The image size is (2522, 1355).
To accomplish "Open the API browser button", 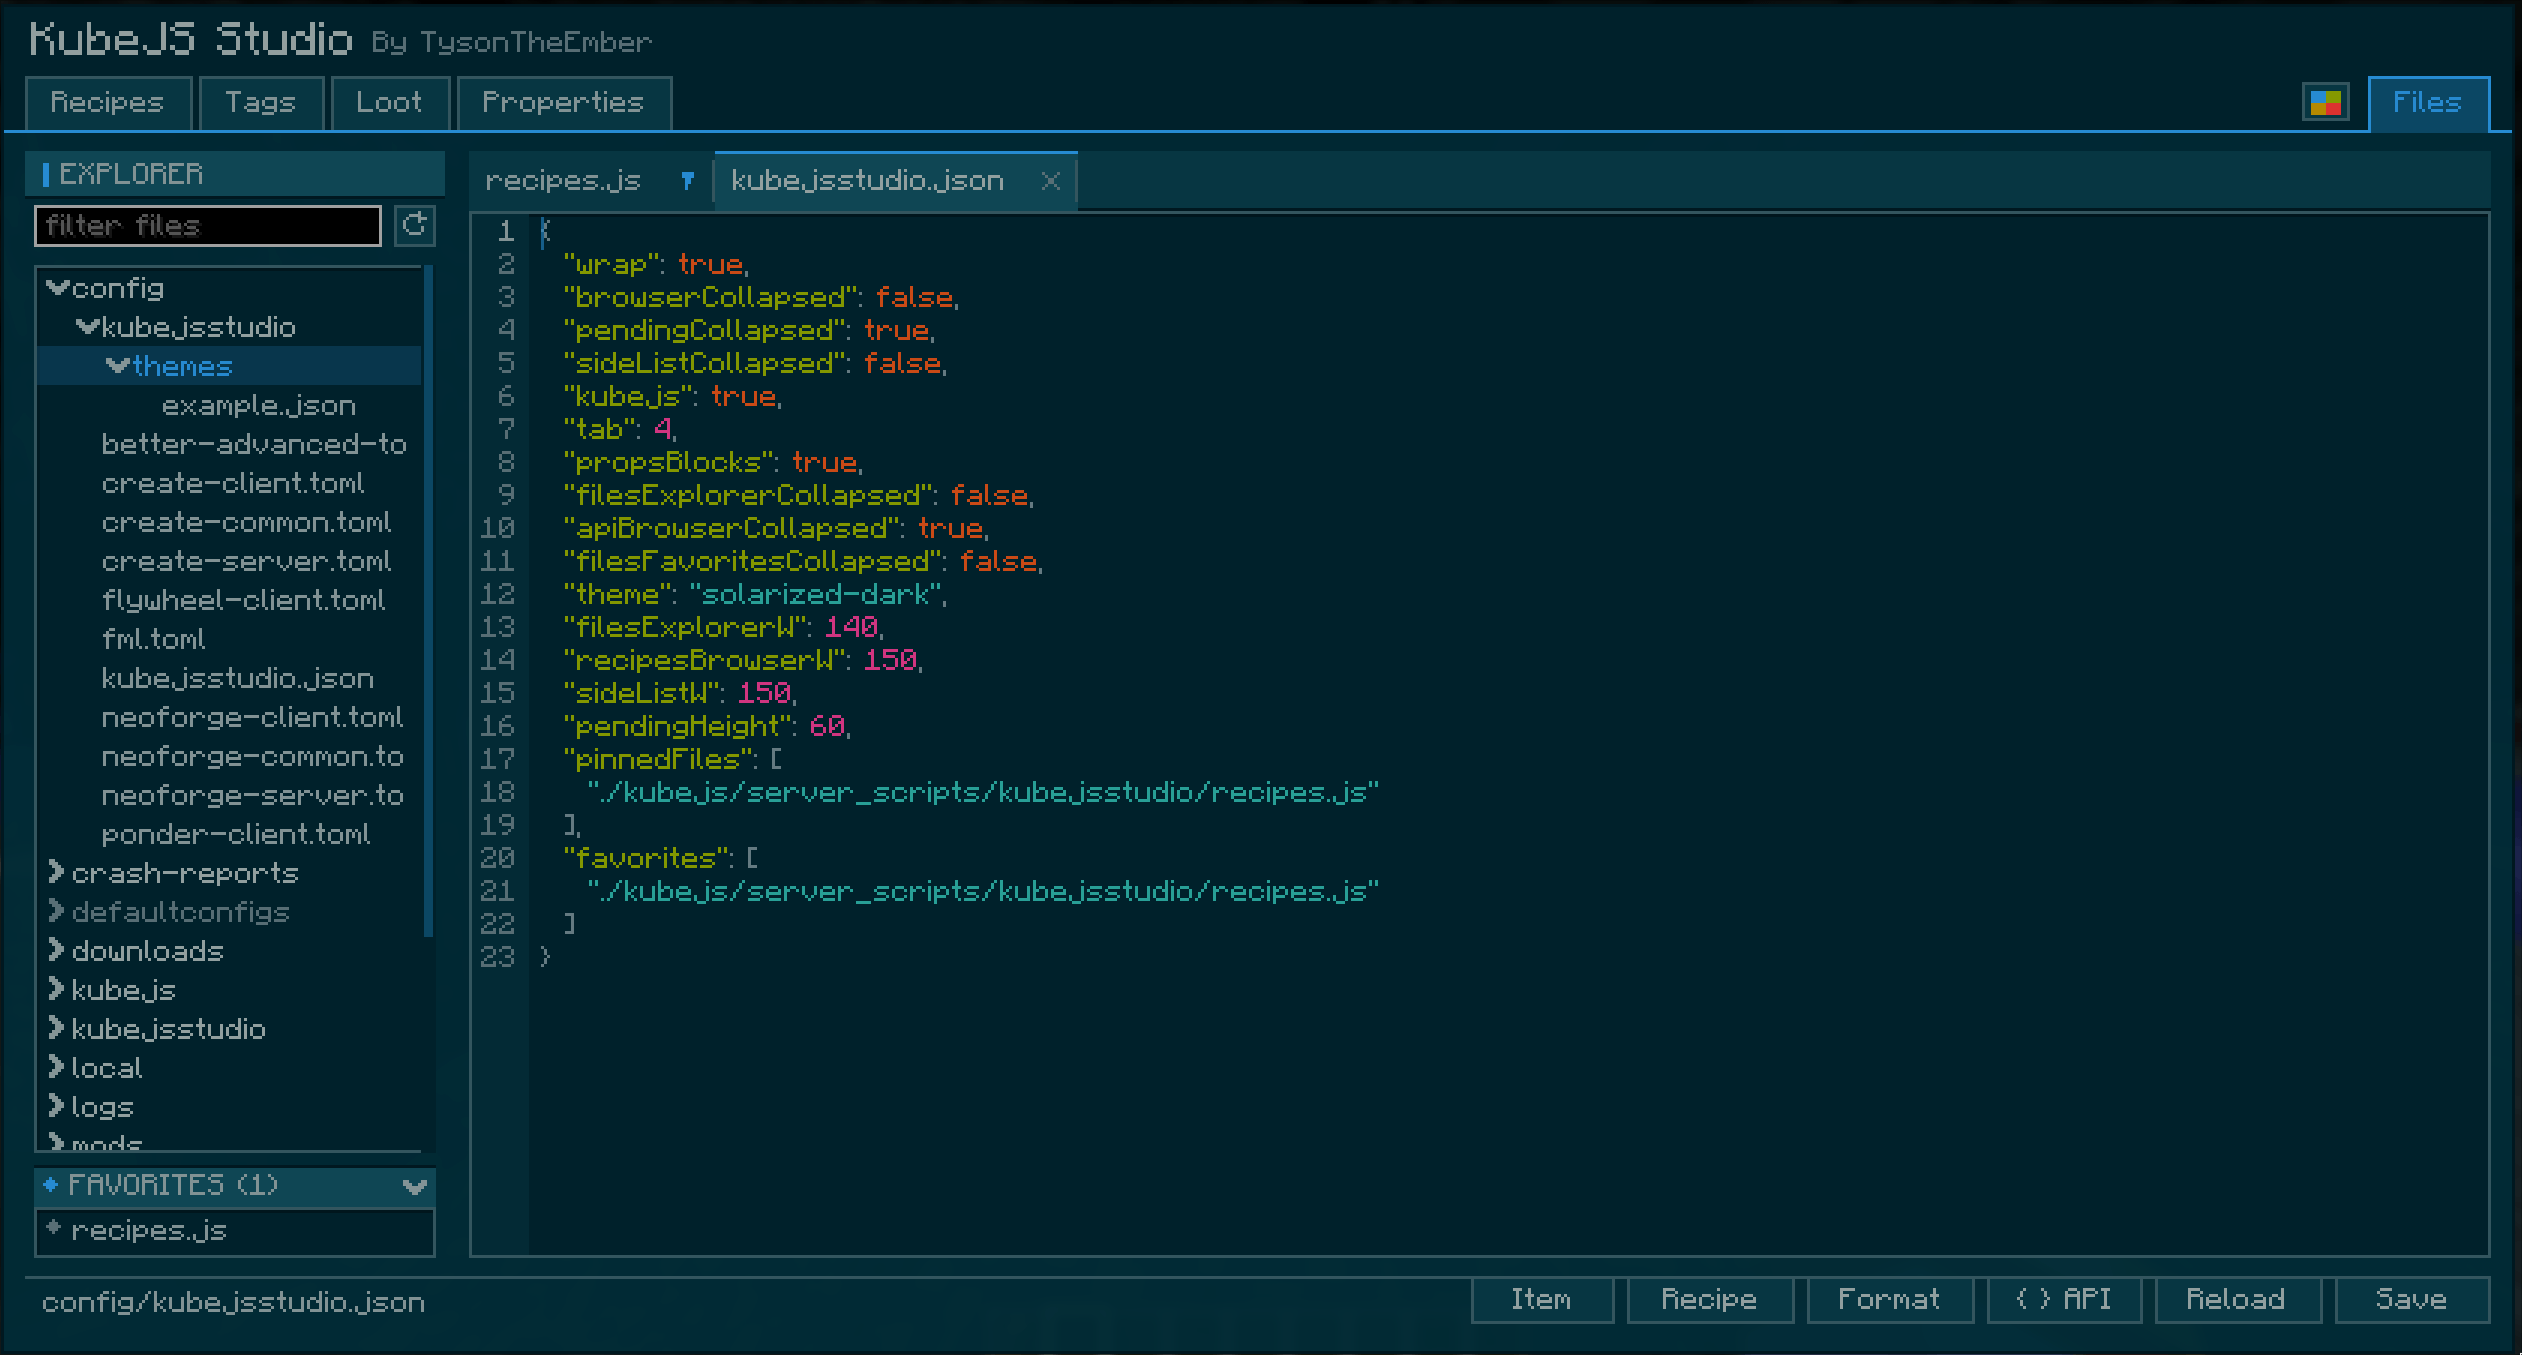I will [2064, 1299].
